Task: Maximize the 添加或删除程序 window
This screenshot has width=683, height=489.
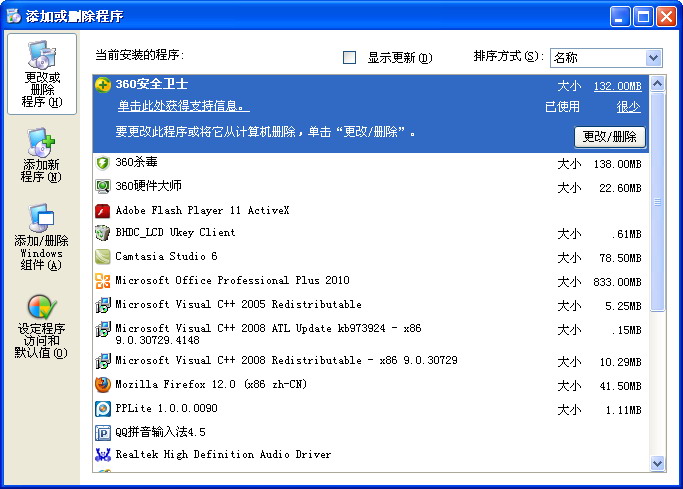Action: pyautogui.click(x=643, y=17)
